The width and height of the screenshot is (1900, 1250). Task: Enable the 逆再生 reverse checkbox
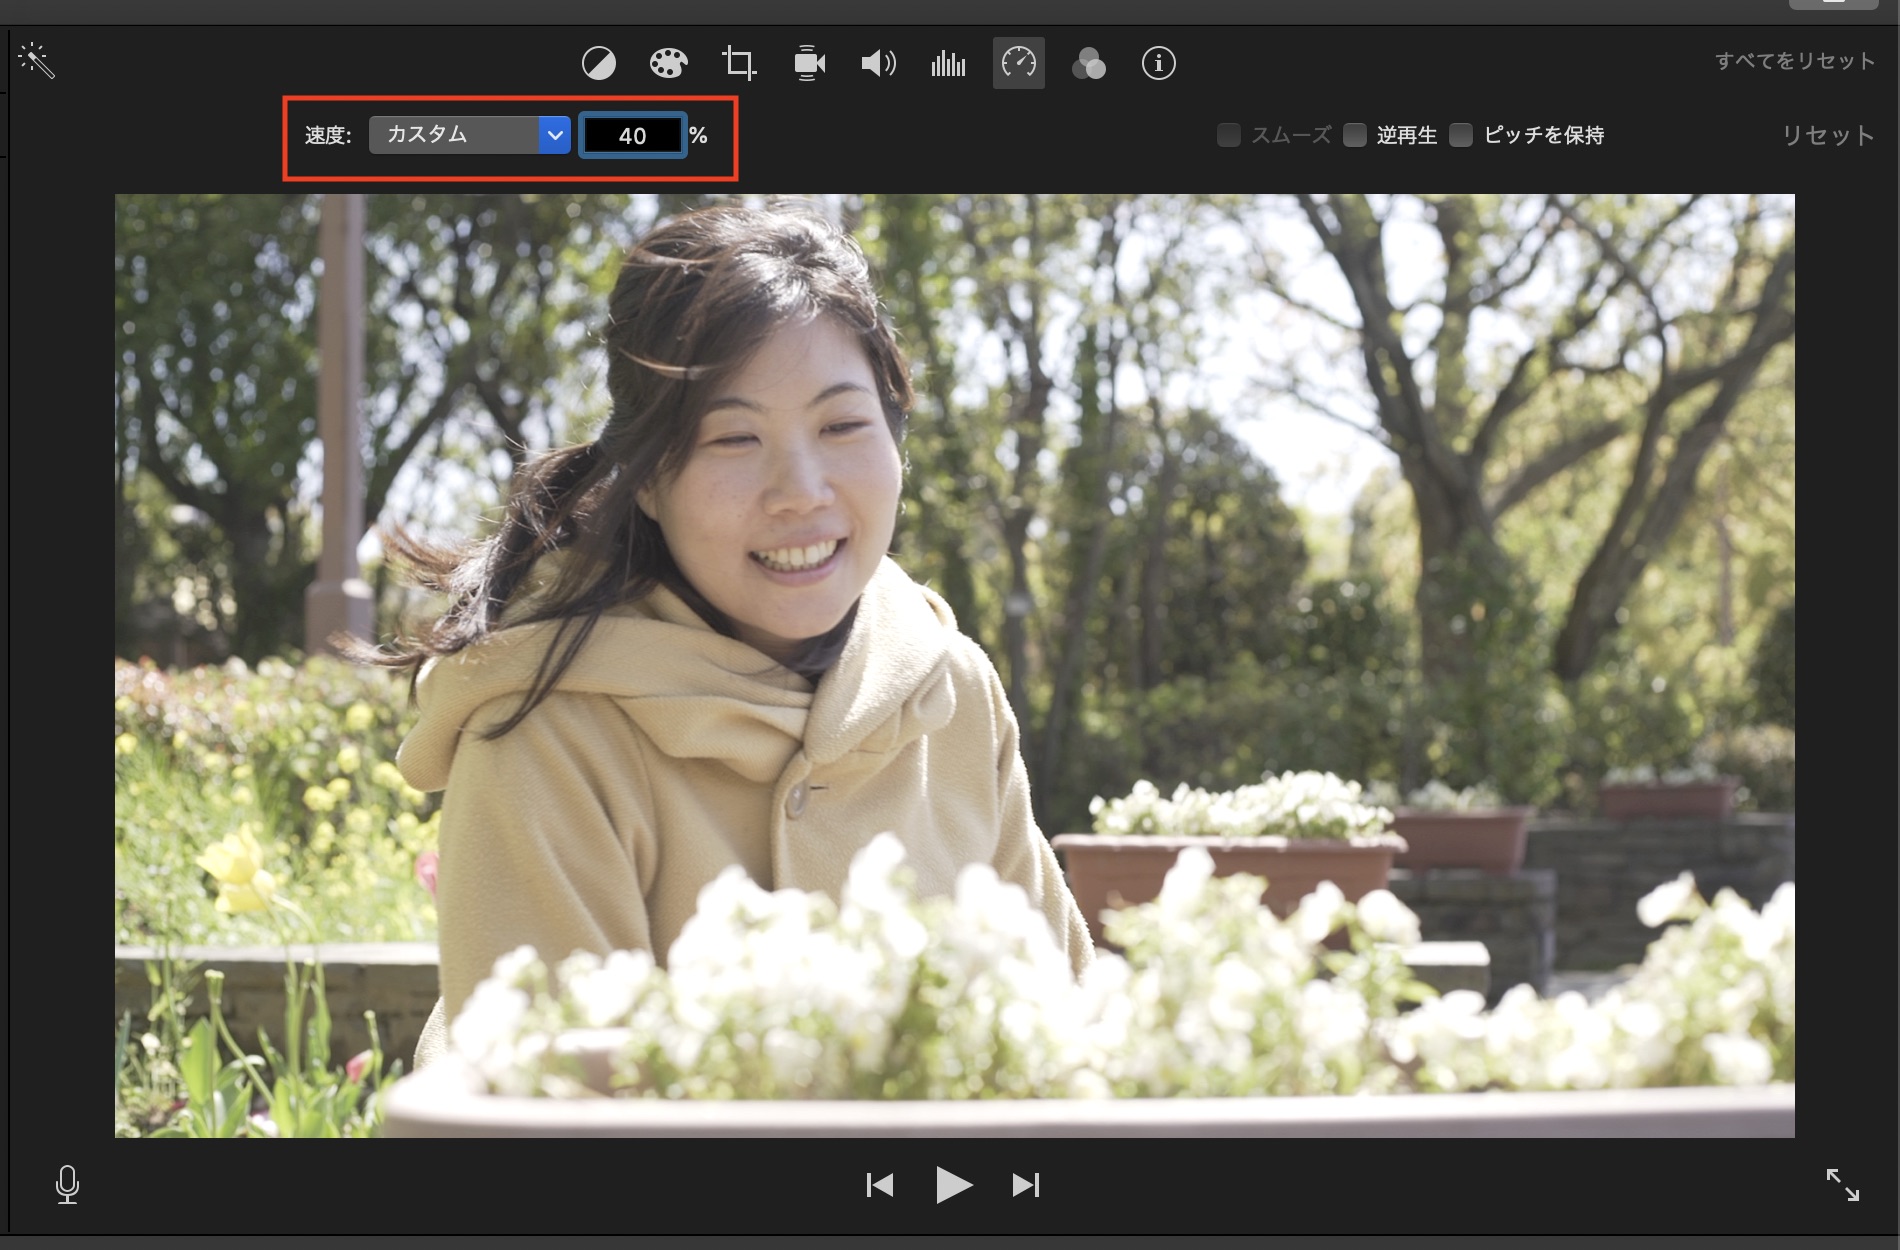1355,135
